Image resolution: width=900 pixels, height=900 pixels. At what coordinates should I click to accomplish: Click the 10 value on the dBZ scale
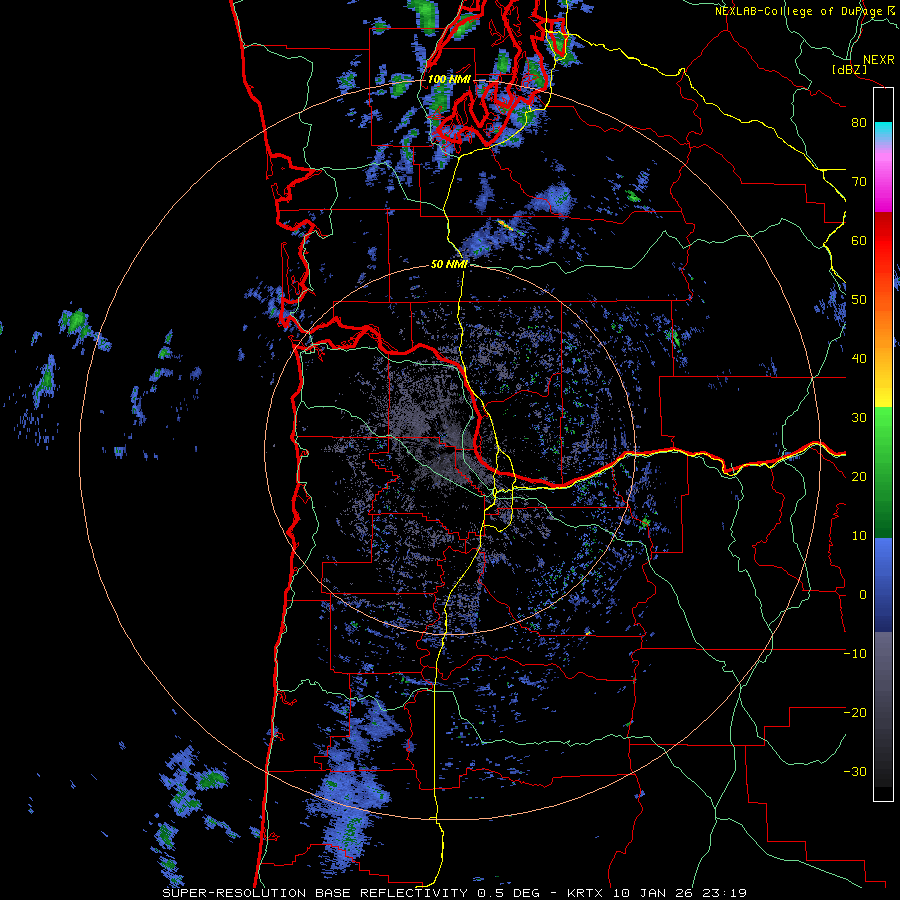(x=859, y=536)
